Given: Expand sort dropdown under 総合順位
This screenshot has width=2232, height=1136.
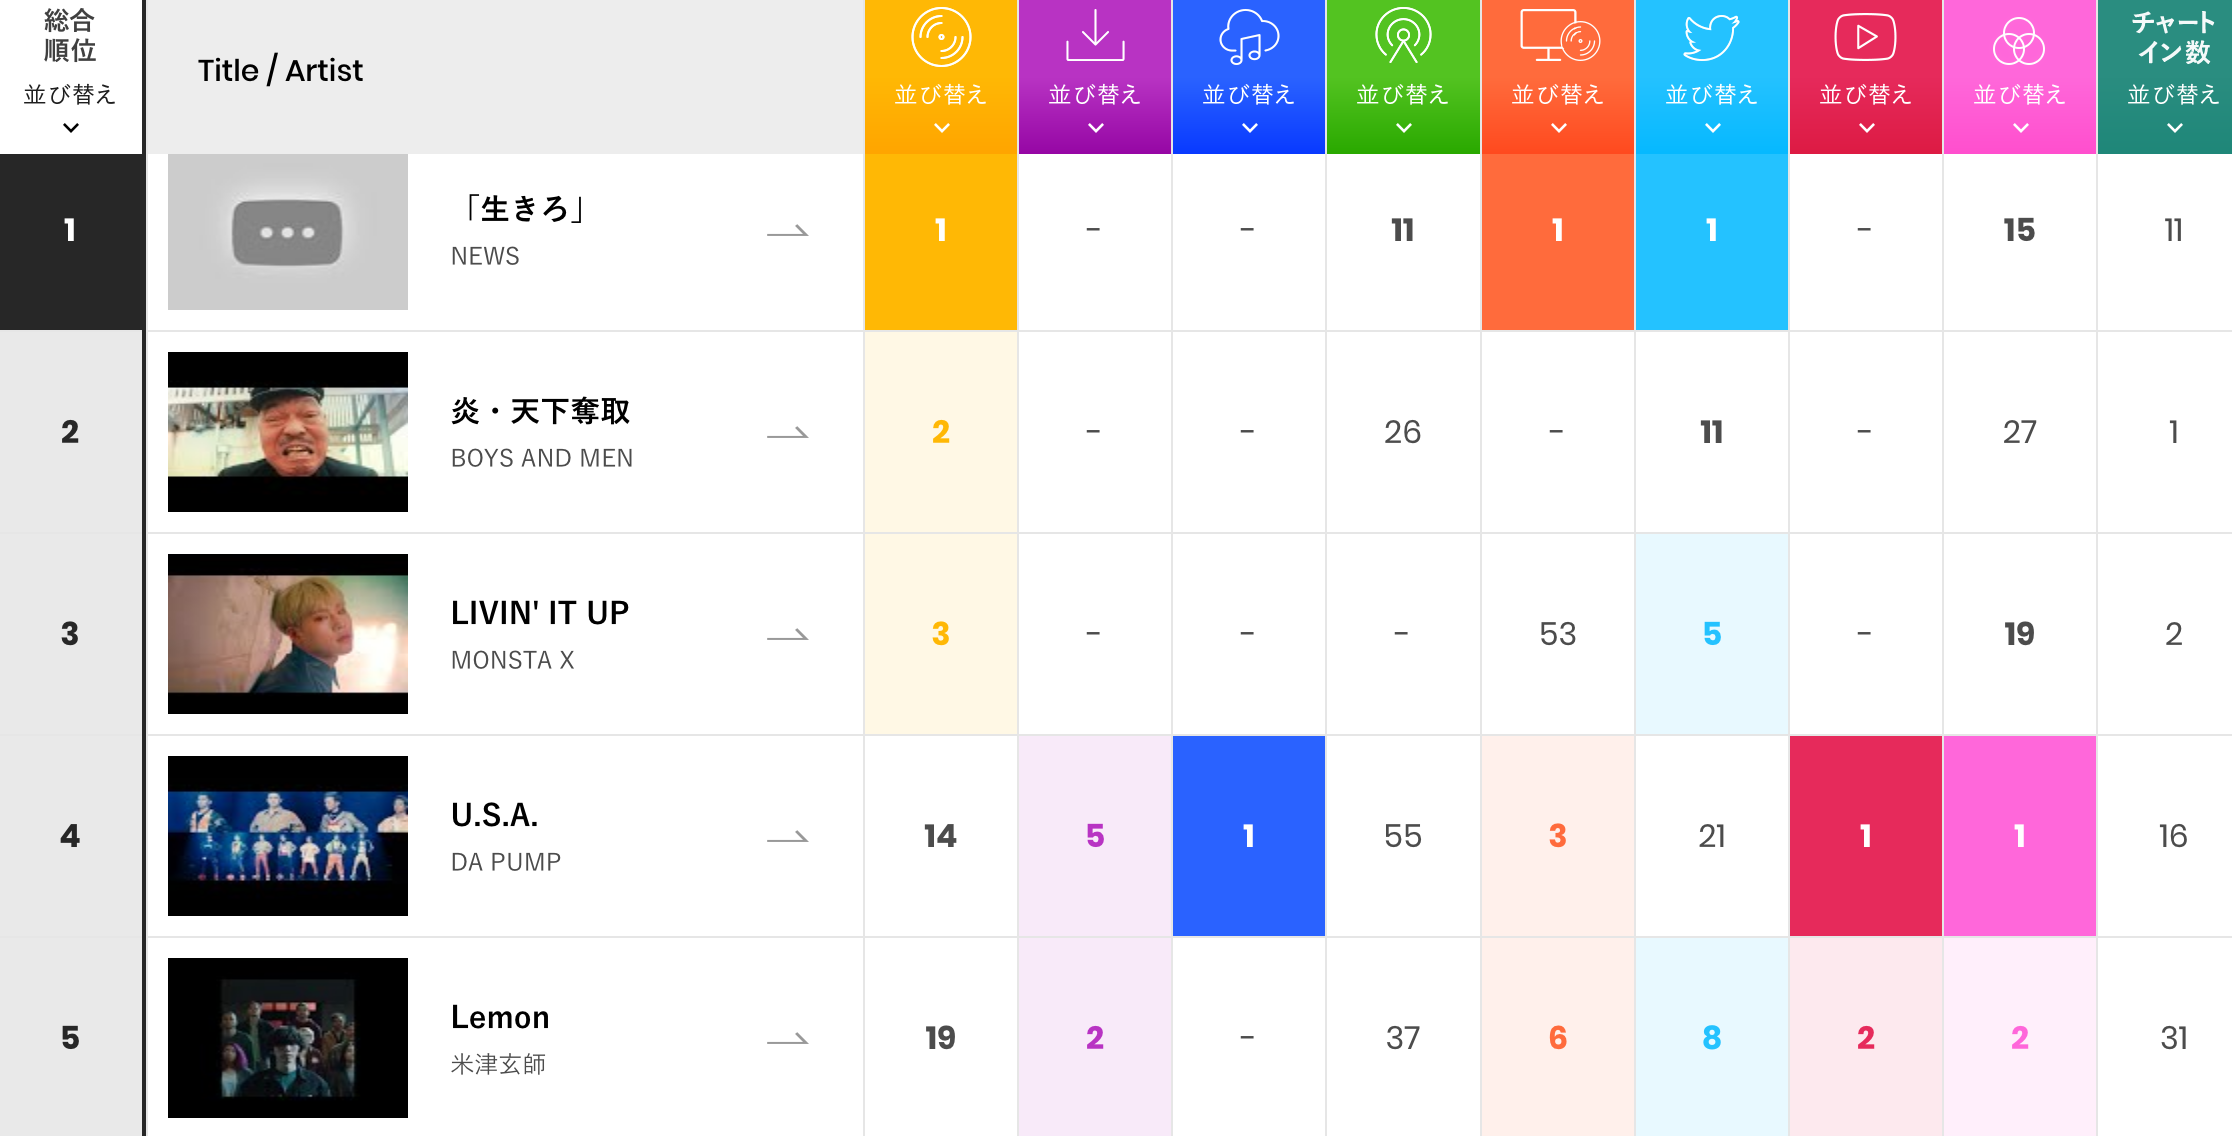Looking at the screenshot, I should 70,127.
